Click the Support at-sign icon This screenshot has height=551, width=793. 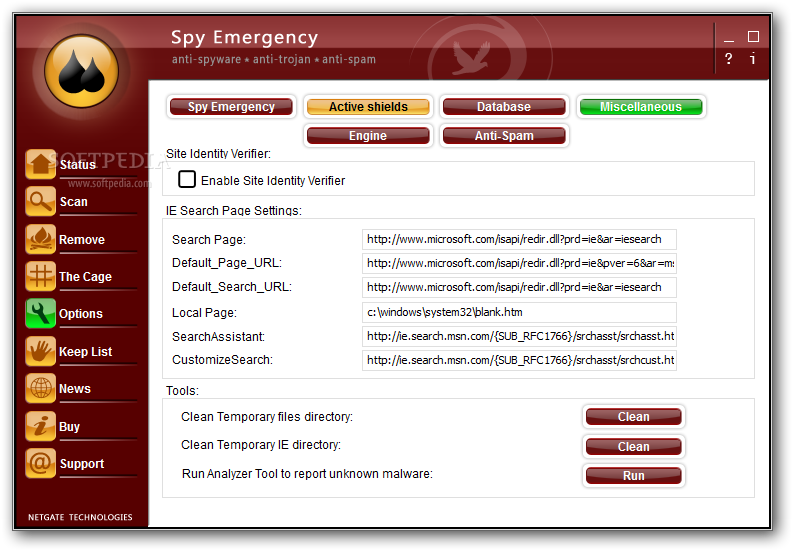click(40, 463)
